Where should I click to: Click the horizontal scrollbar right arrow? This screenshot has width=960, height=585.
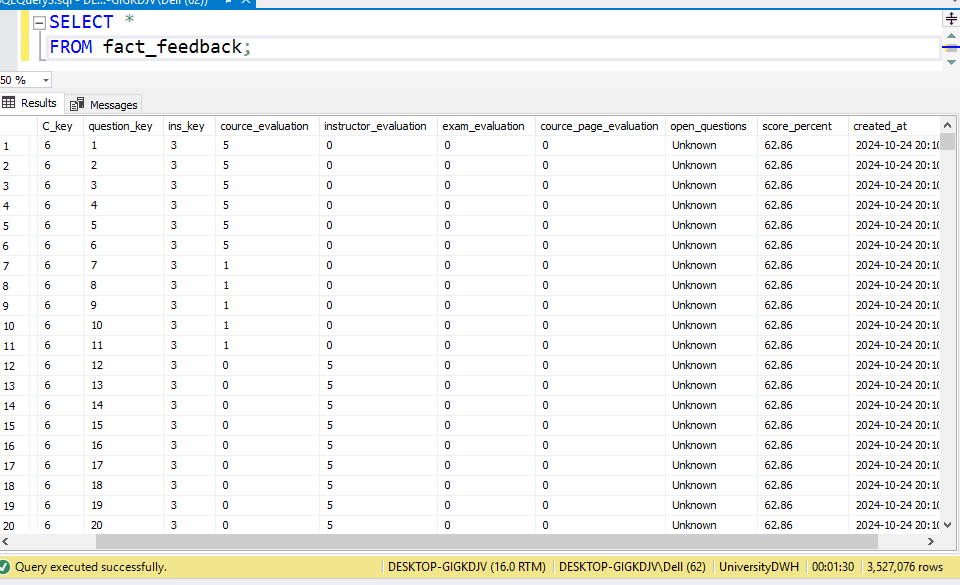tap(931, 542)
